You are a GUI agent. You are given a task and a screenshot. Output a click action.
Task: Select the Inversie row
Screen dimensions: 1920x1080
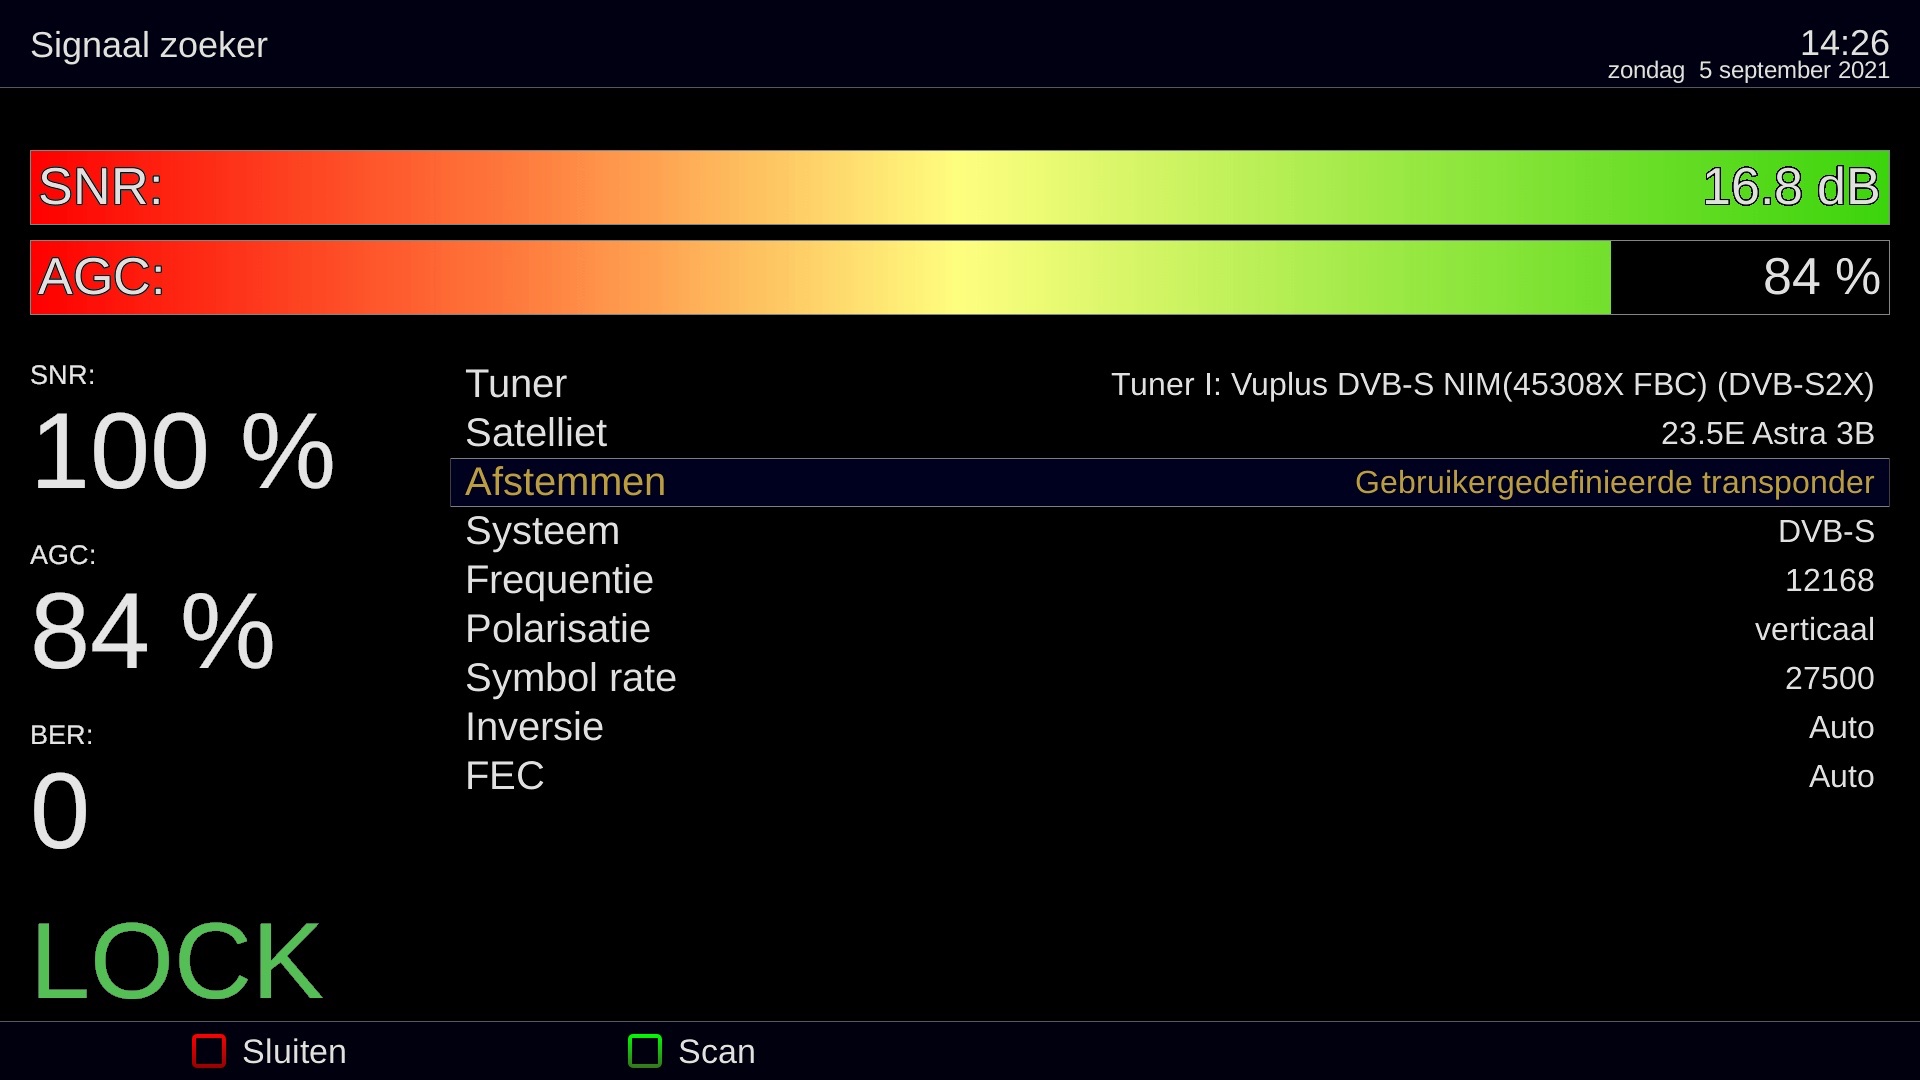pyautogui.click(x=1170, y=727)
